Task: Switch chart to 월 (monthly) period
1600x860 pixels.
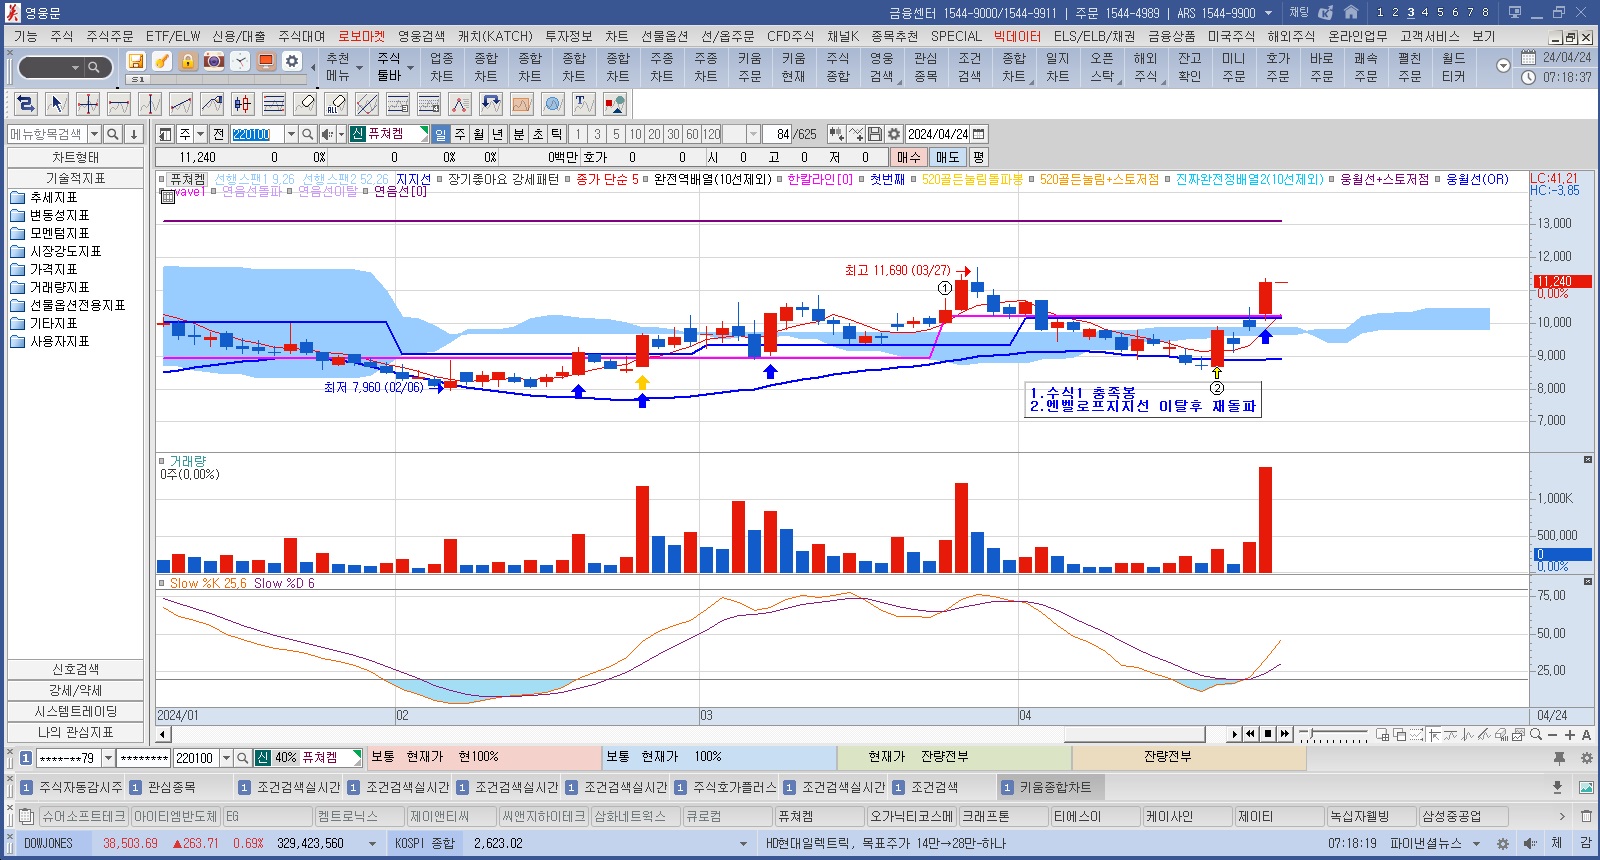Action: coord(478,134)
